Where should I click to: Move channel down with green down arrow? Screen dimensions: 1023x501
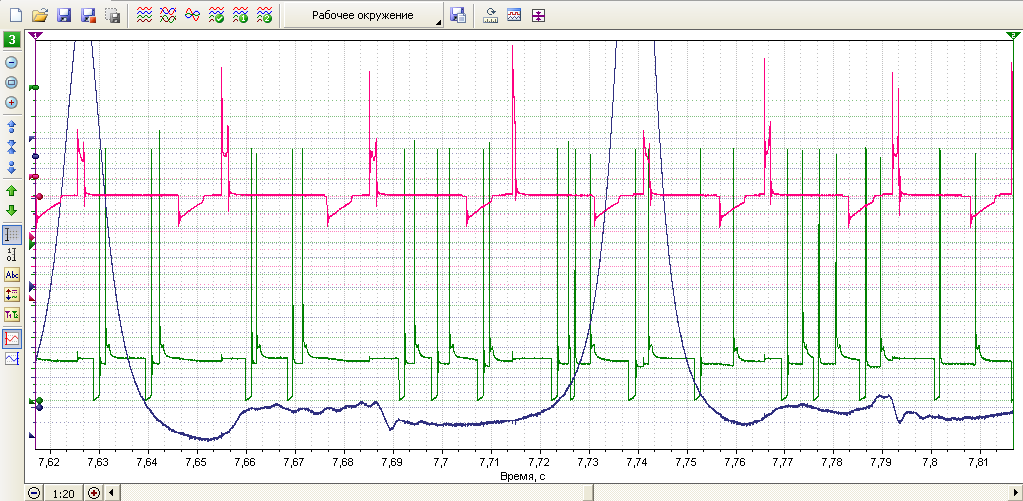[11, 211]
